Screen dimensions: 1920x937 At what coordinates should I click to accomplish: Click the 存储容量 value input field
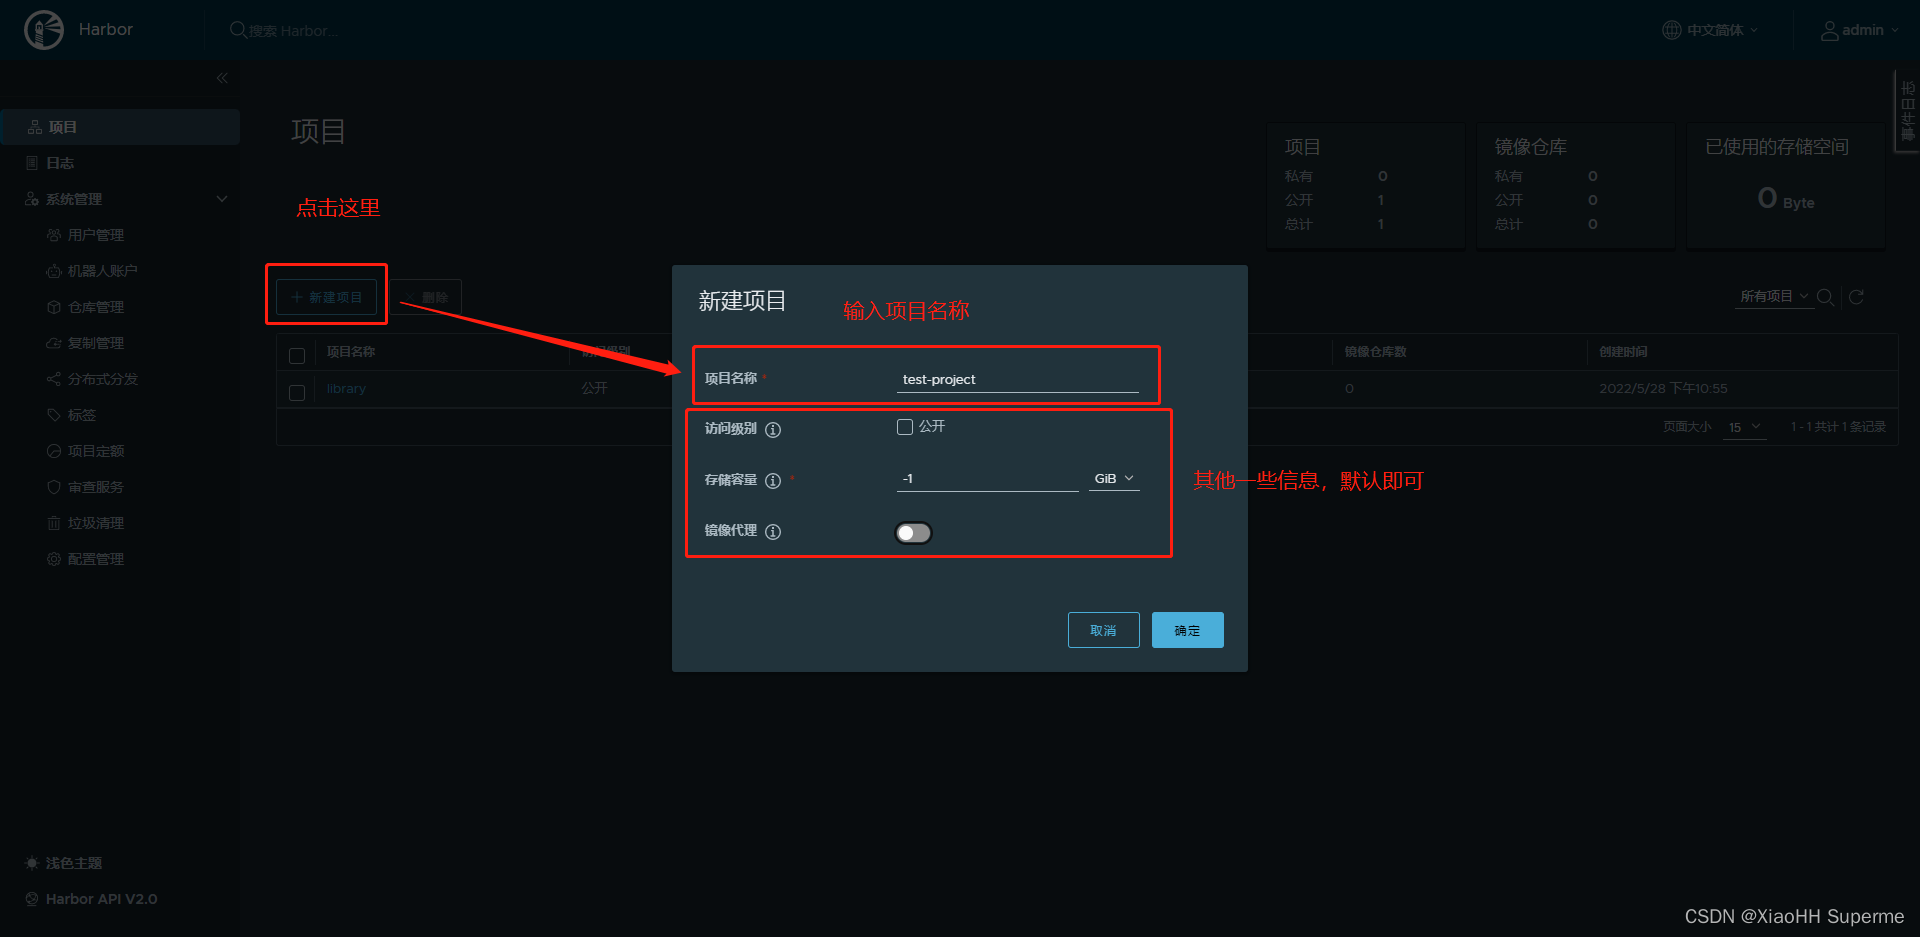(x=988, y=479)
